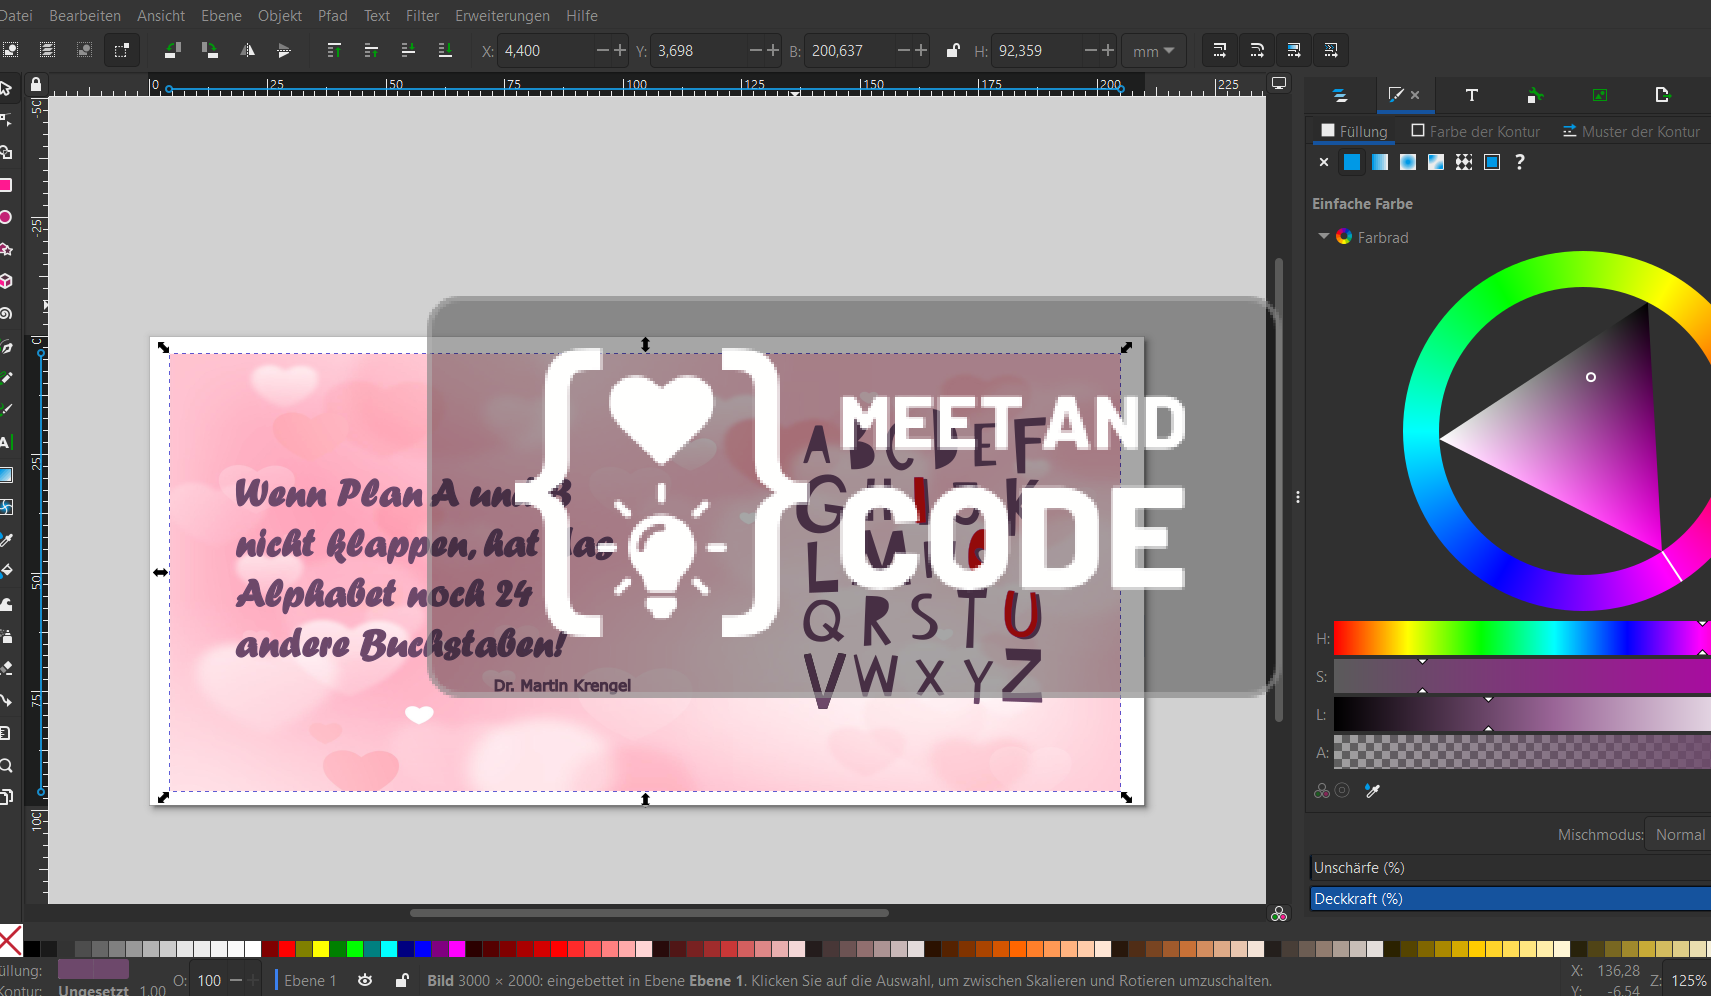Open the Filter menu
Image resolution: width=1711 pixels, height=996 pixels.
(x=422, y=16)
